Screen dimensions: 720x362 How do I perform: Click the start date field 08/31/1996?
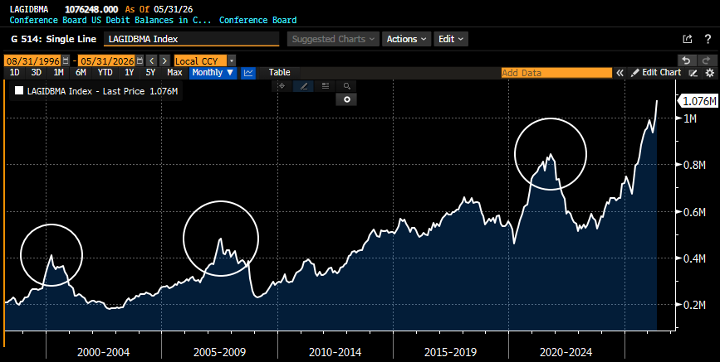click(x=33, y=61)
